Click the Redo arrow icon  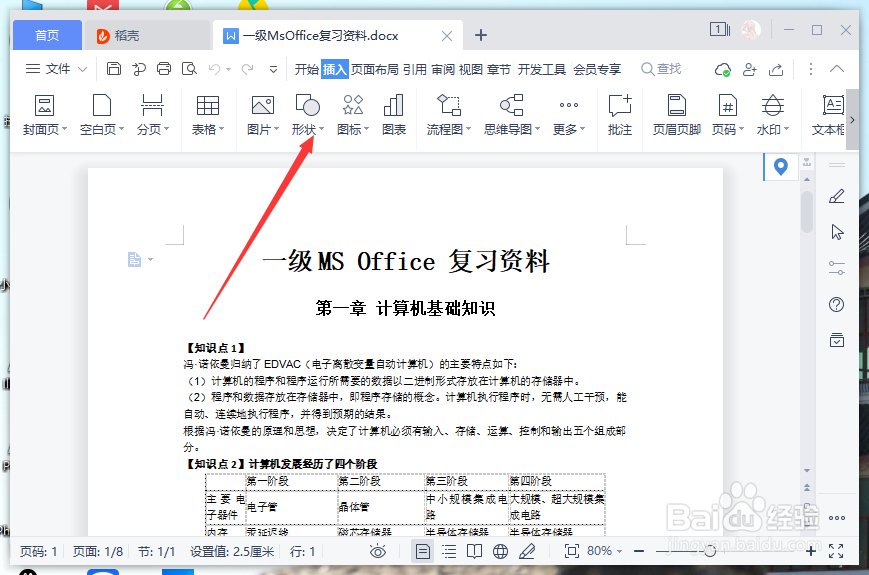click(x=248, y=69)
